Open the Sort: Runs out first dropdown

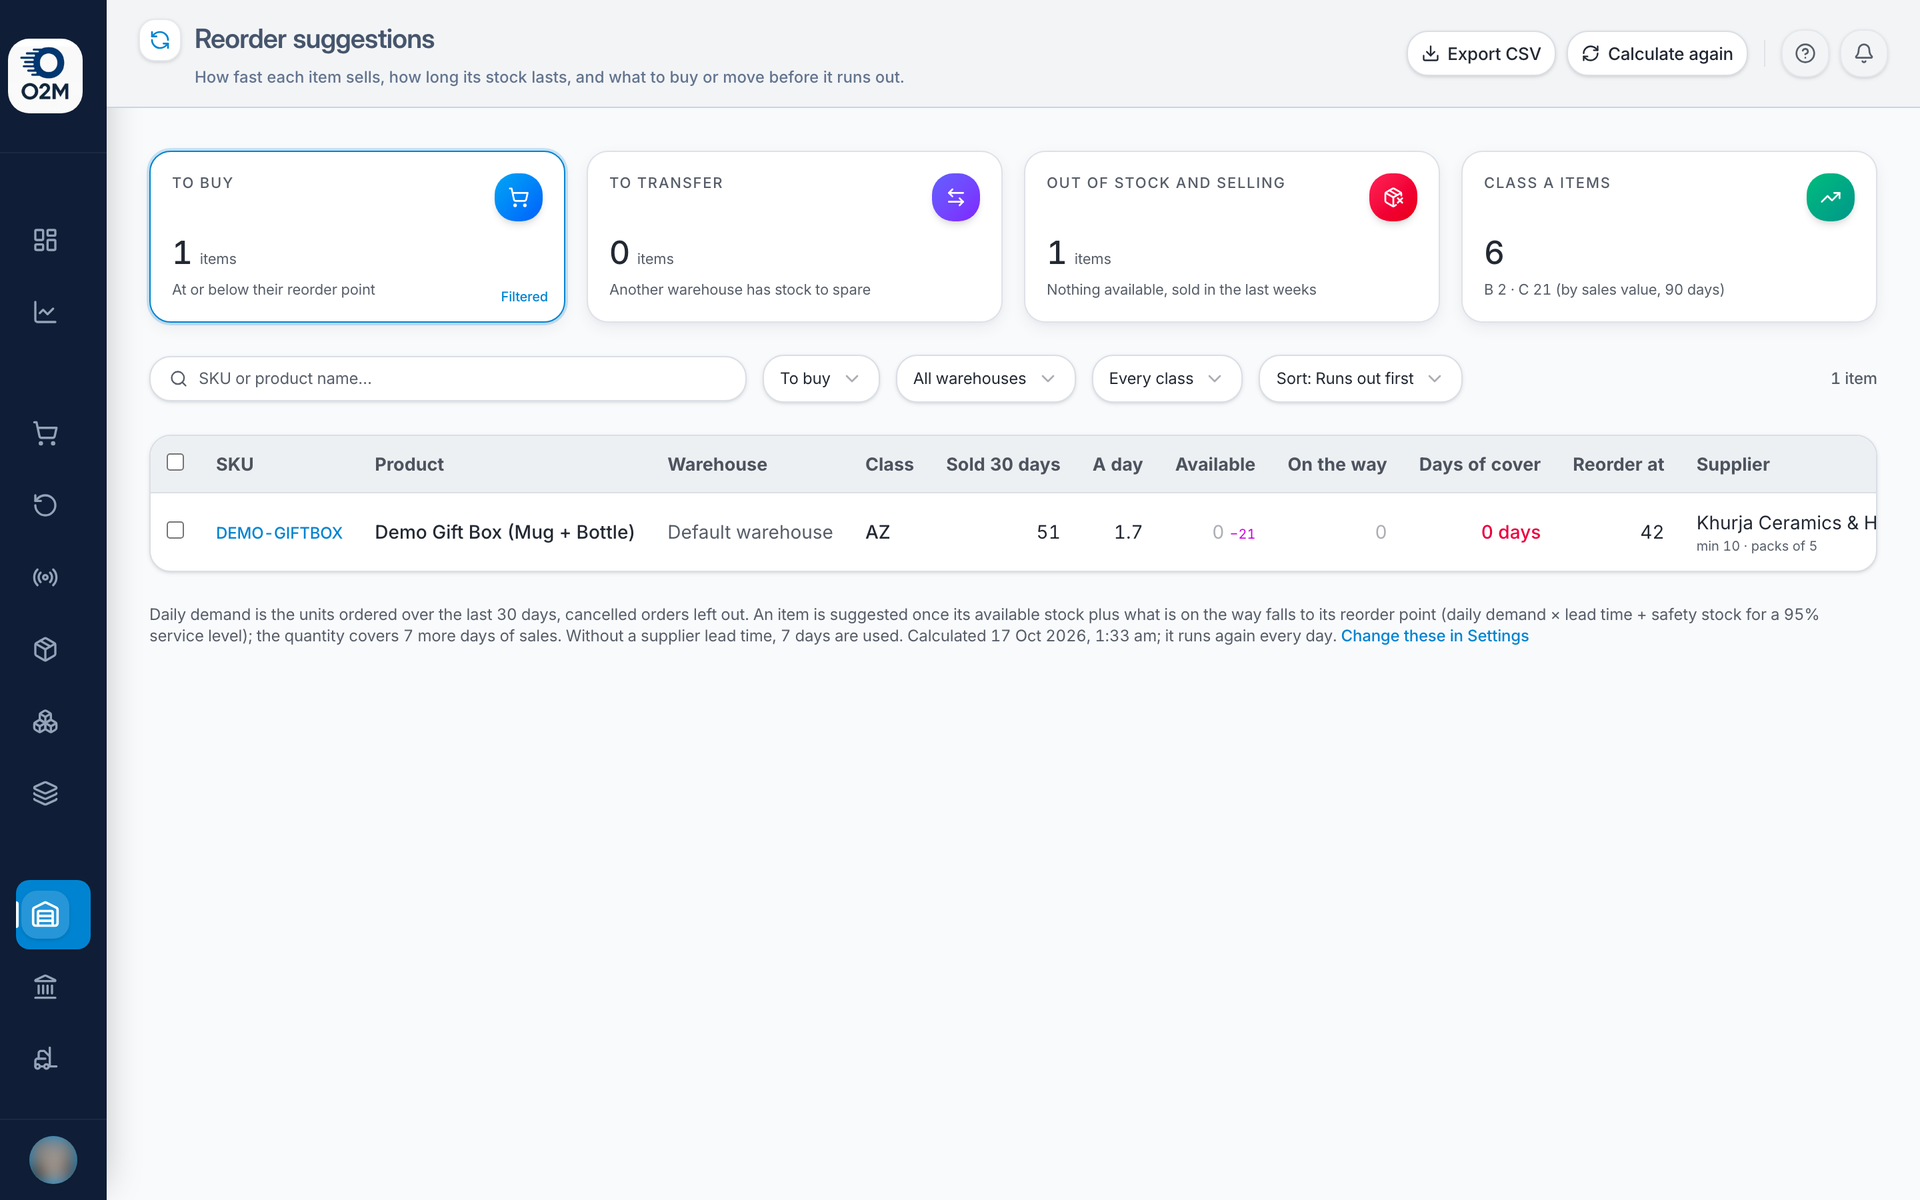[x=1360, y=379]
